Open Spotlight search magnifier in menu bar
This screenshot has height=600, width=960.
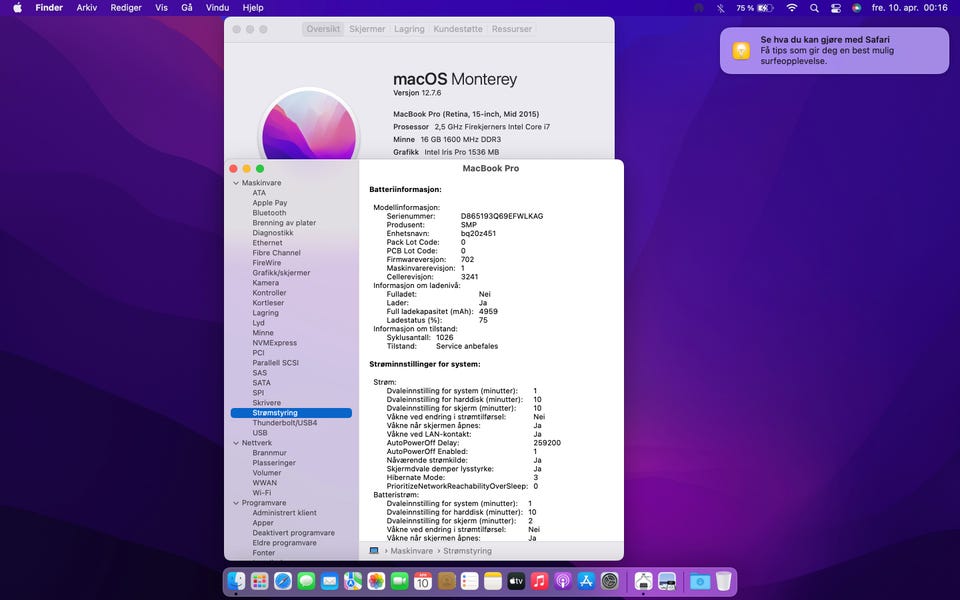pyautogui.click(x=814, y=8)
